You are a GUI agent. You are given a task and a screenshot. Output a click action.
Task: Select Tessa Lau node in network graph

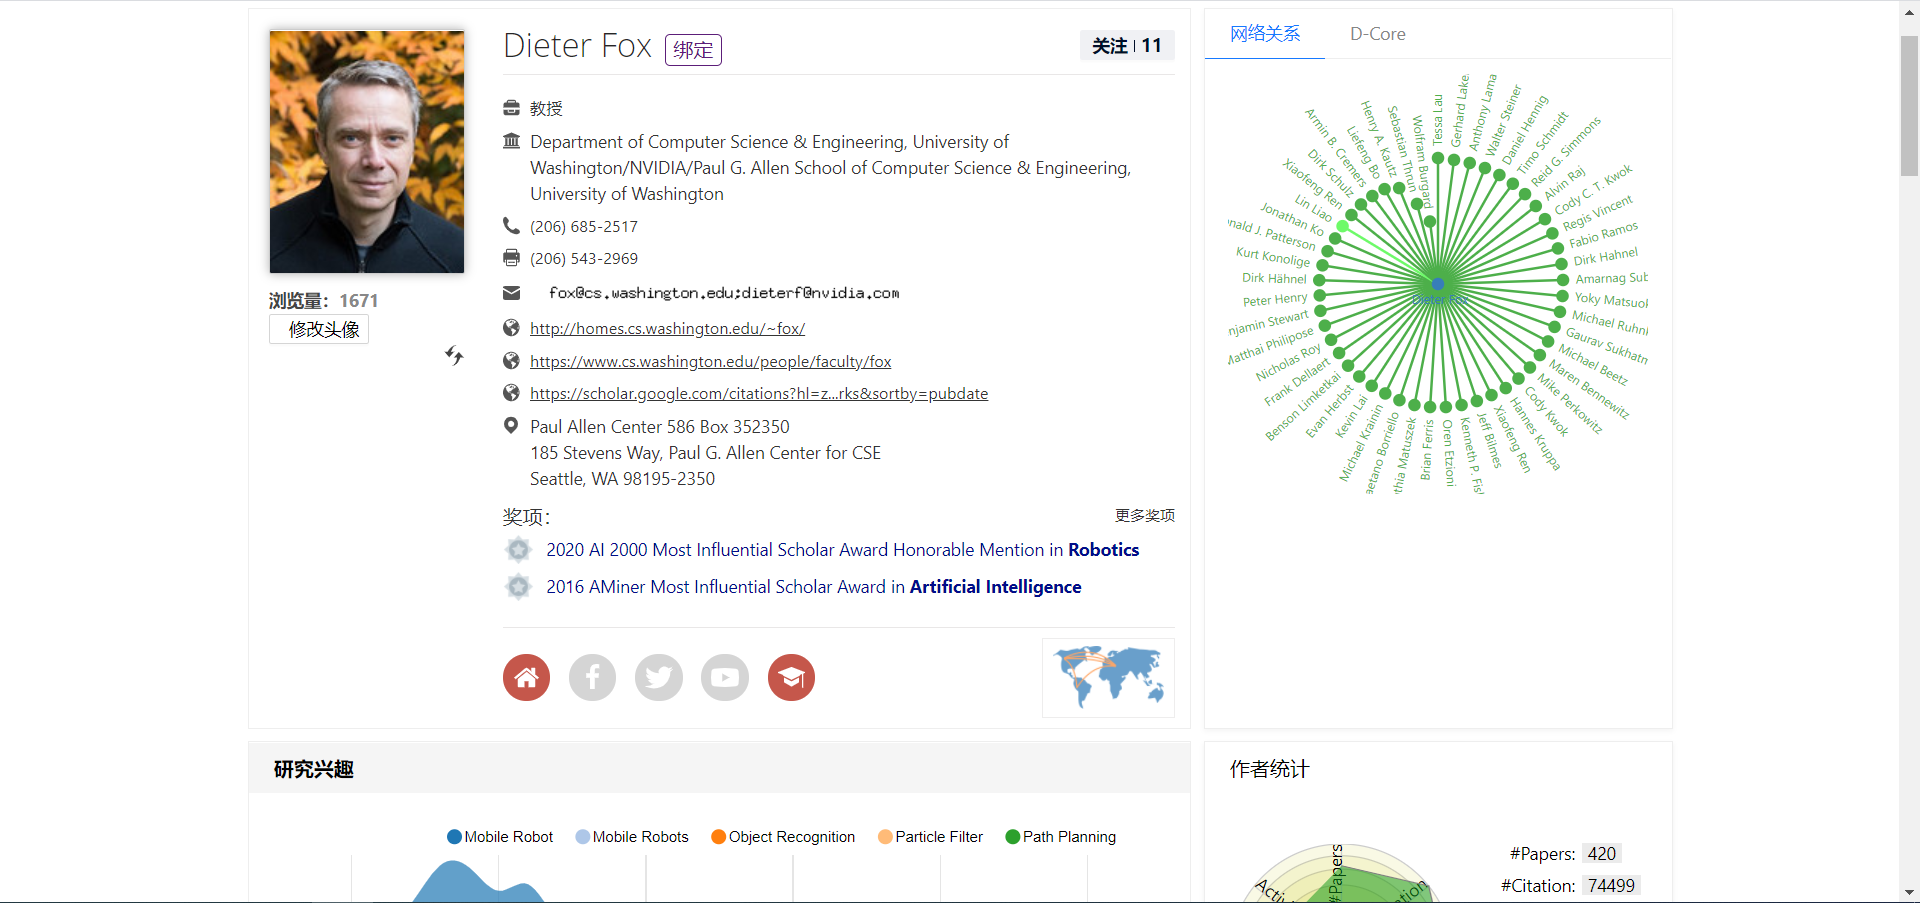tap(1438, 158)
